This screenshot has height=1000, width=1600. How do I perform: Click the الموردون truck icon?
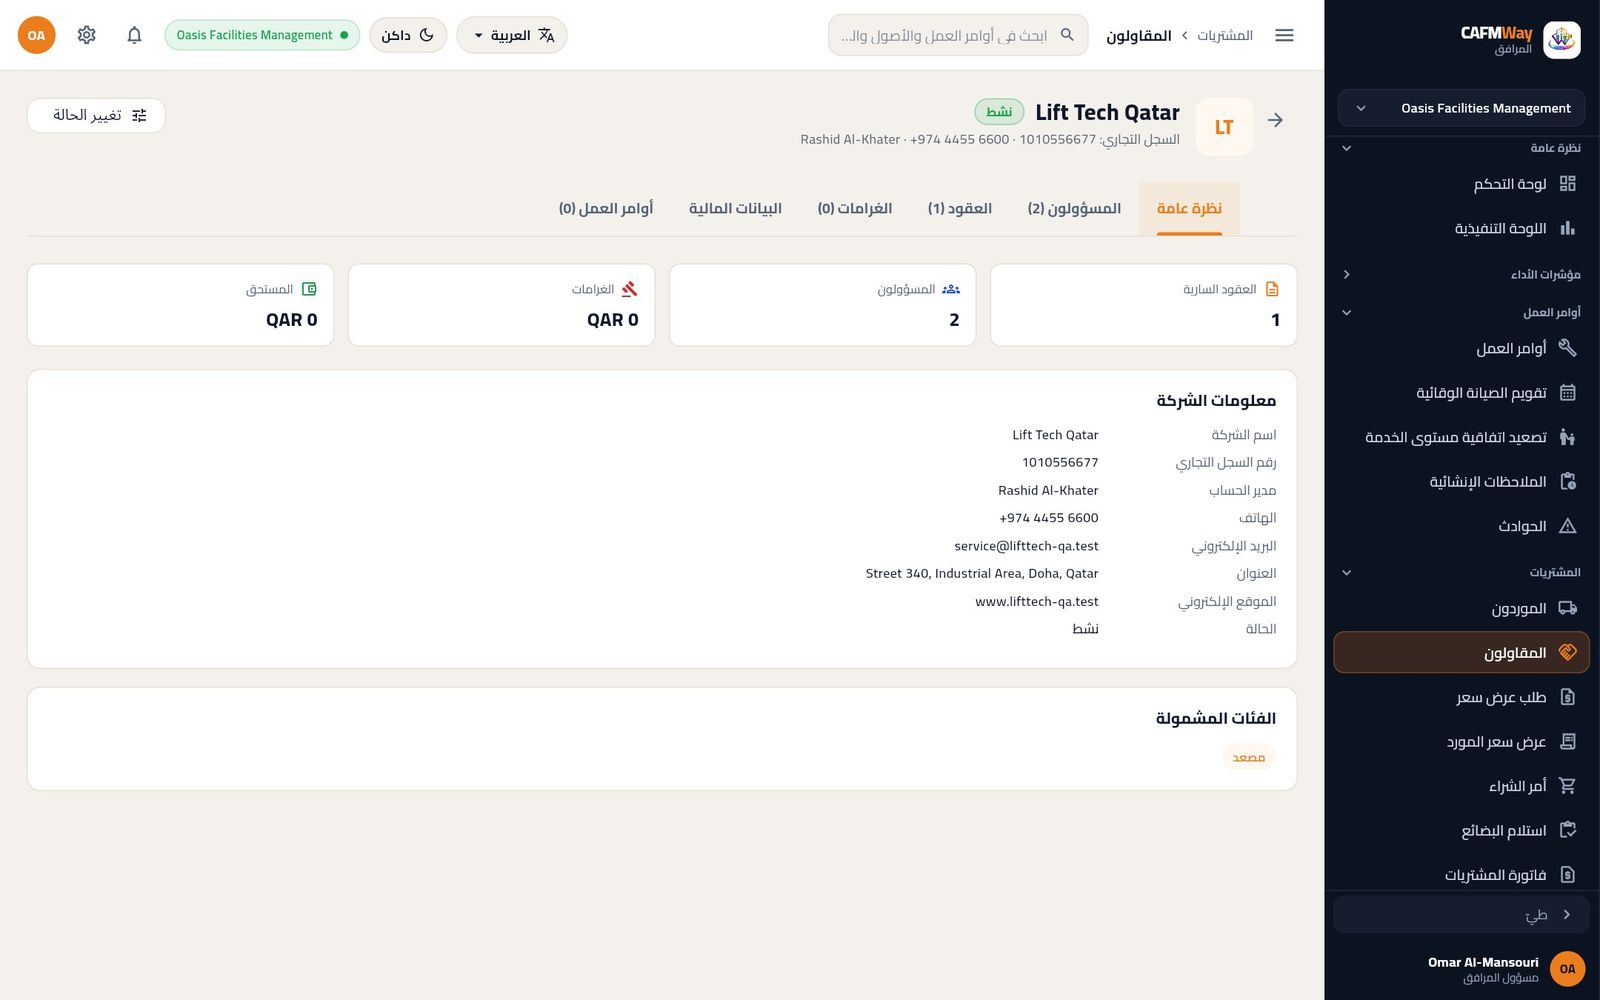coord(1567,608)
